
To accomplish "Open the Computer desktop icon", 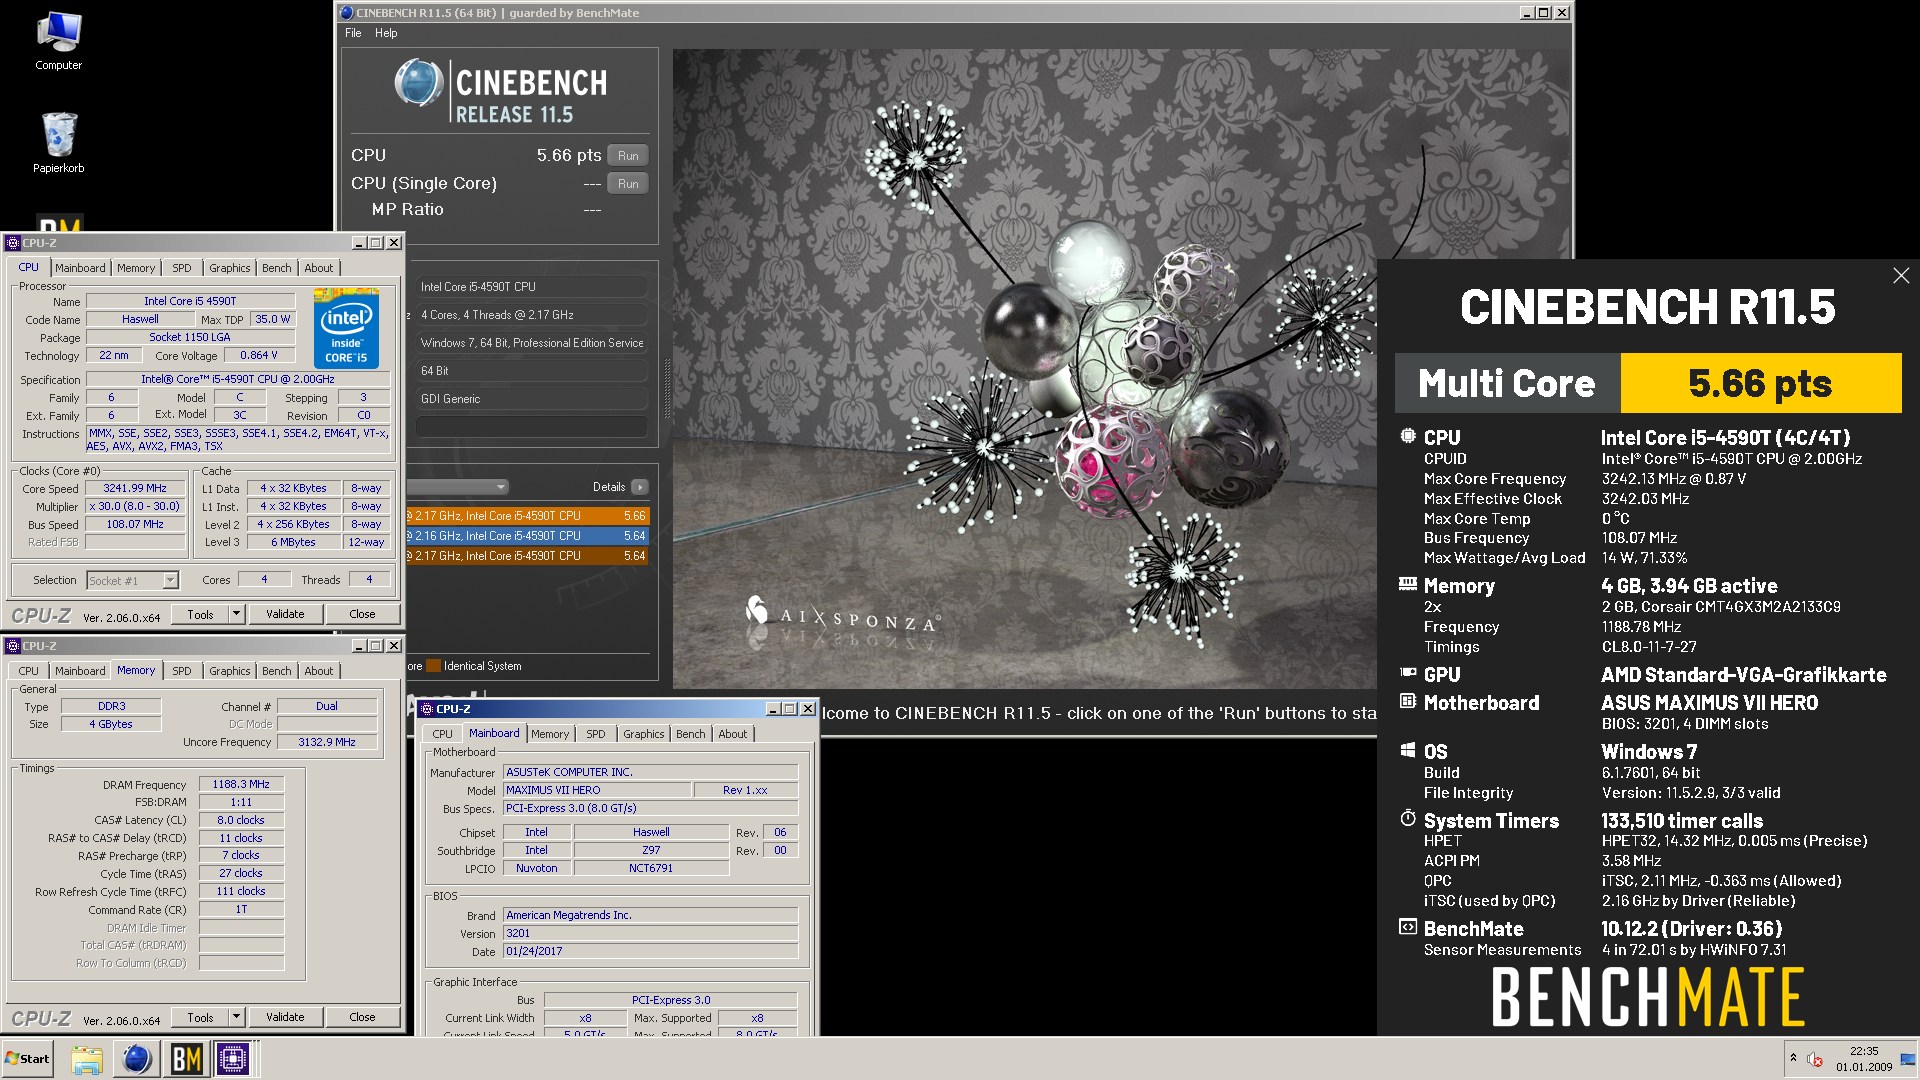I will click(x=58, y=42).
